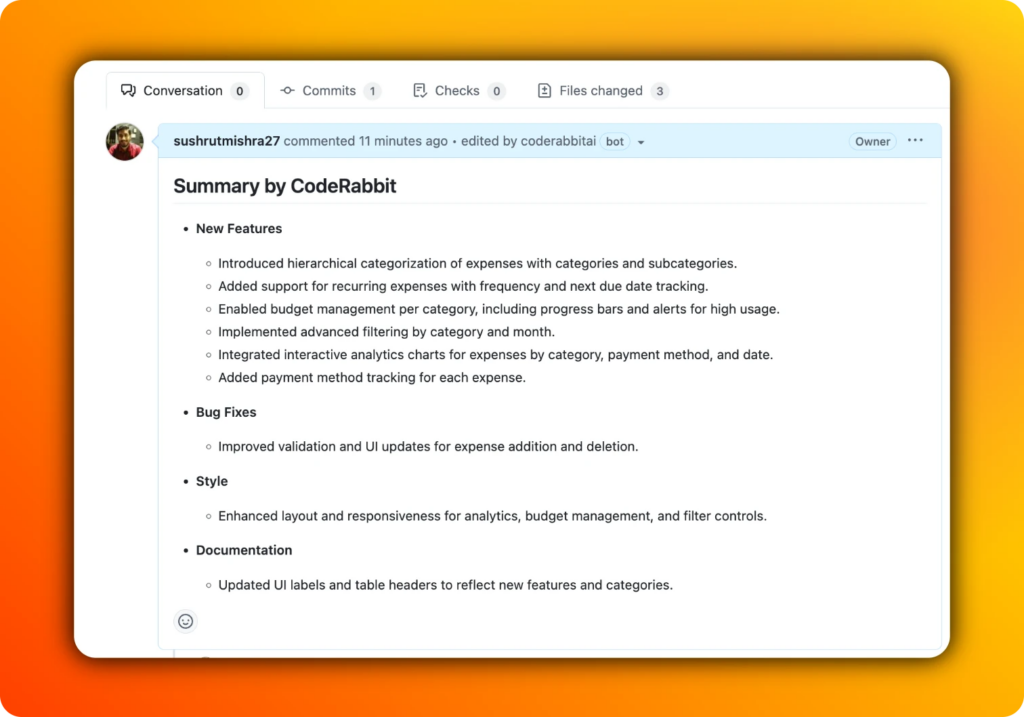Open comment options via the three-dot dropdown
The width and height of the screenshot is (1024, 717).
(914, 141)
